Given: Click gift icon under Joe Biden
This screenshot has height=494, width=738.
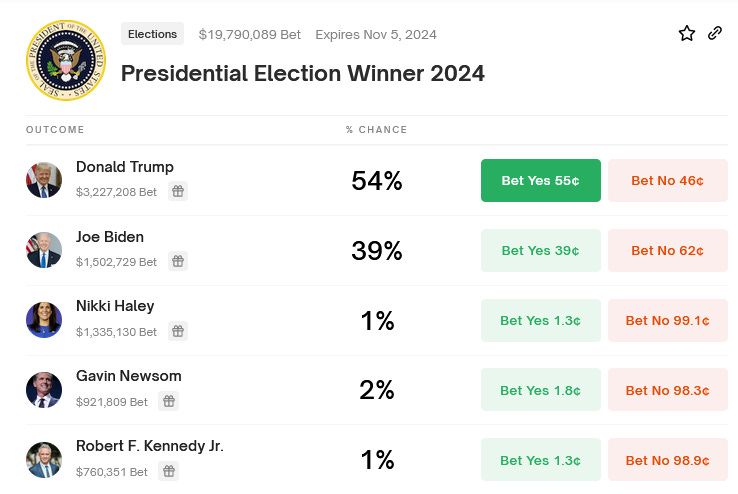Looking at the screenshot, I should [178, 261].
